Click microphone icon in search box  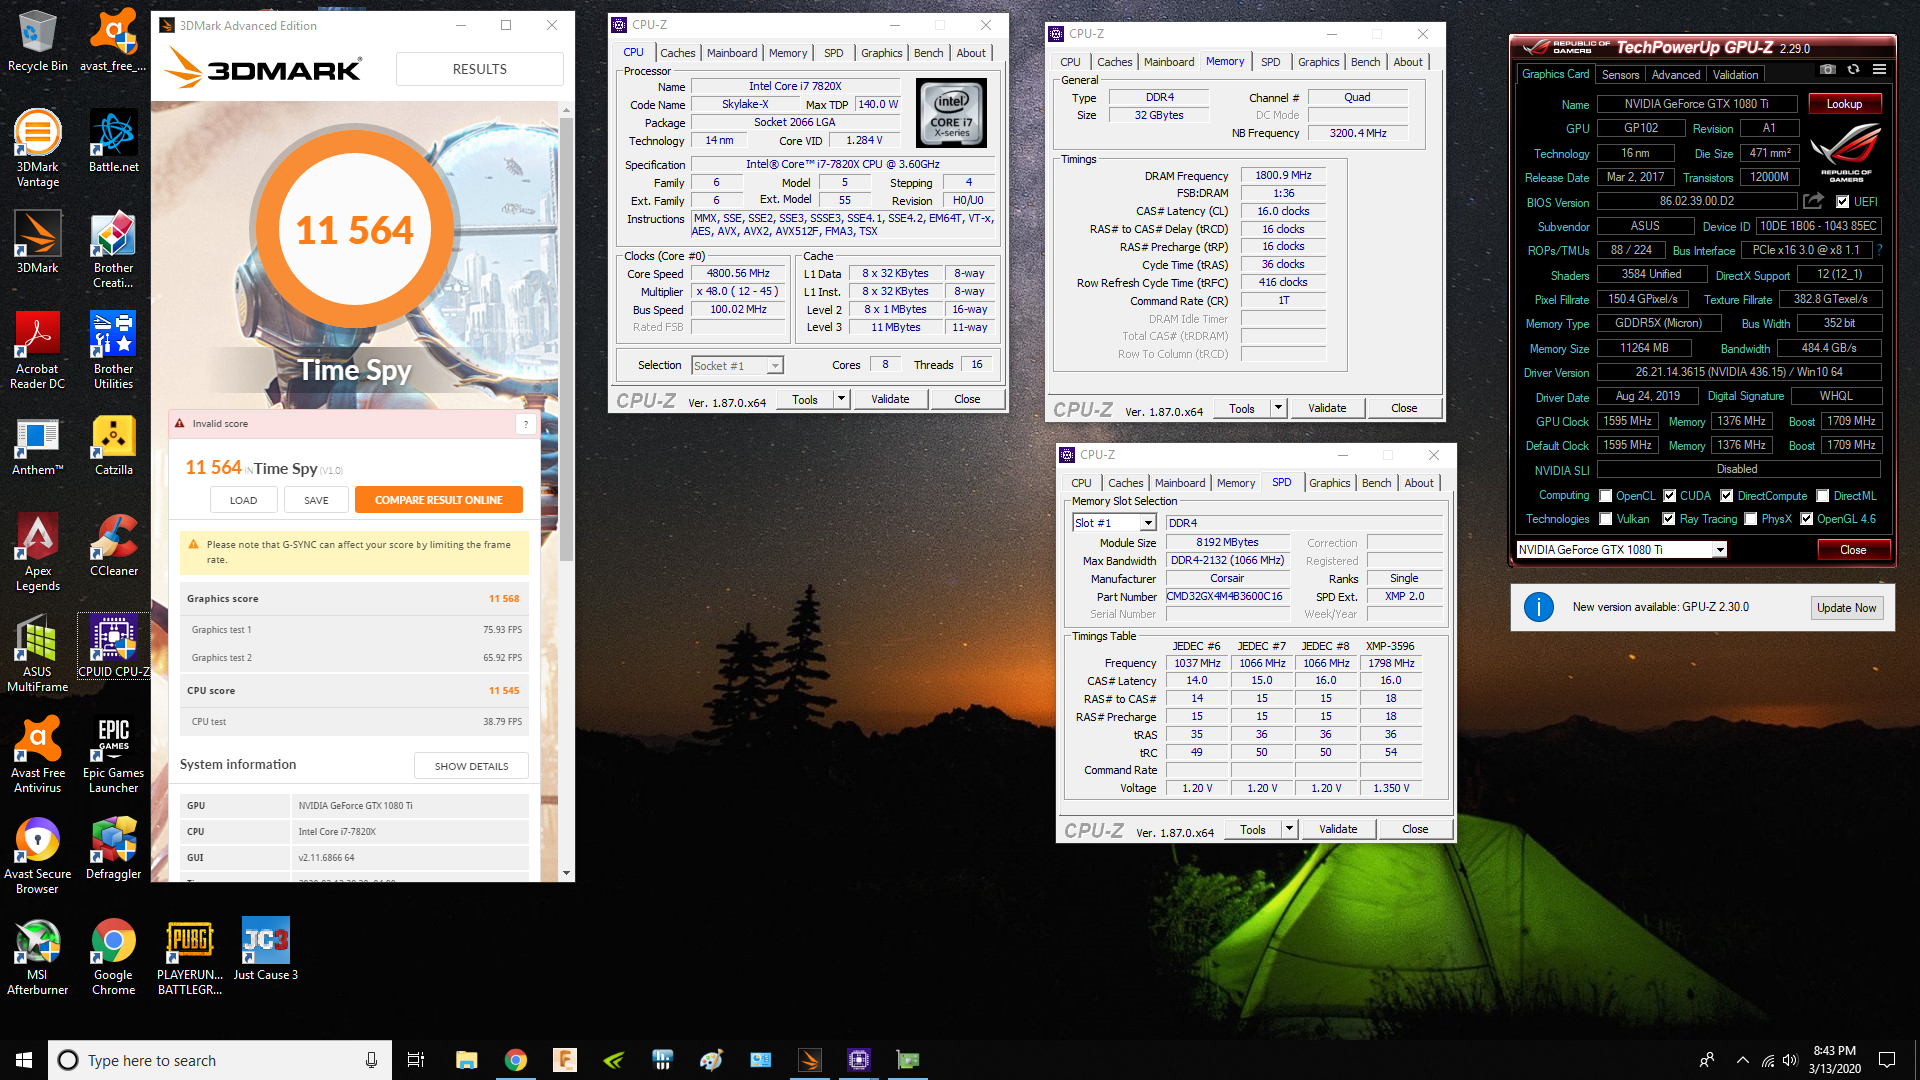pyautogui.click(x=371, y=1060)
